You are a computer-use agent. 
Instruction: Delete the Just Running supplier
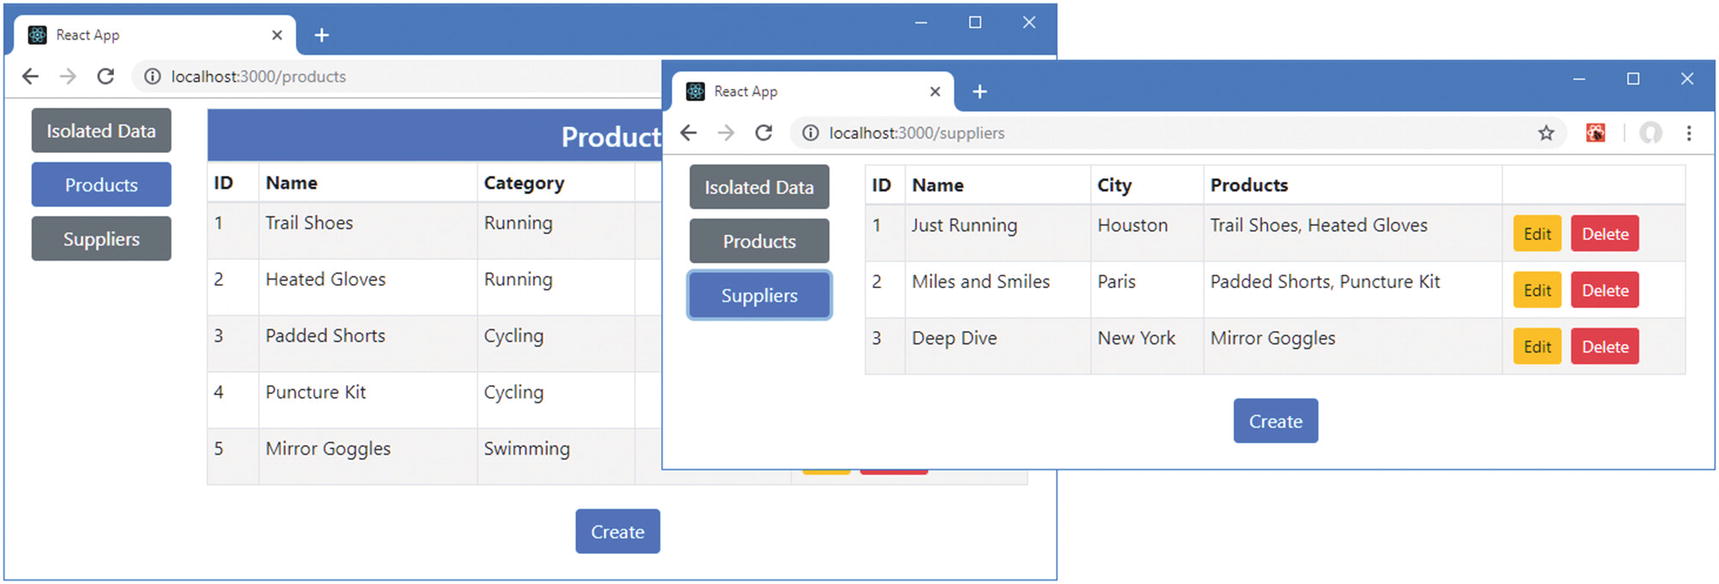pos(1604,234)
